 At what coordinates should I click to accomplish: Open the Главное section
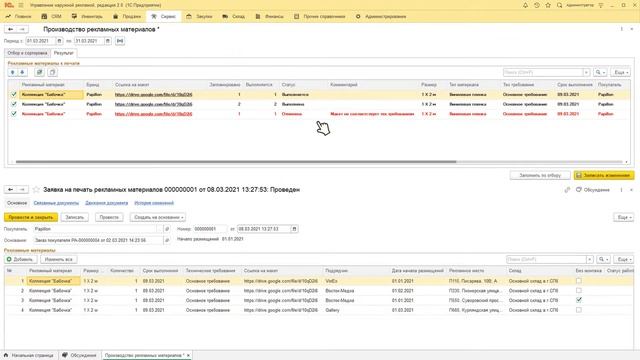click(x=19, y=17)
